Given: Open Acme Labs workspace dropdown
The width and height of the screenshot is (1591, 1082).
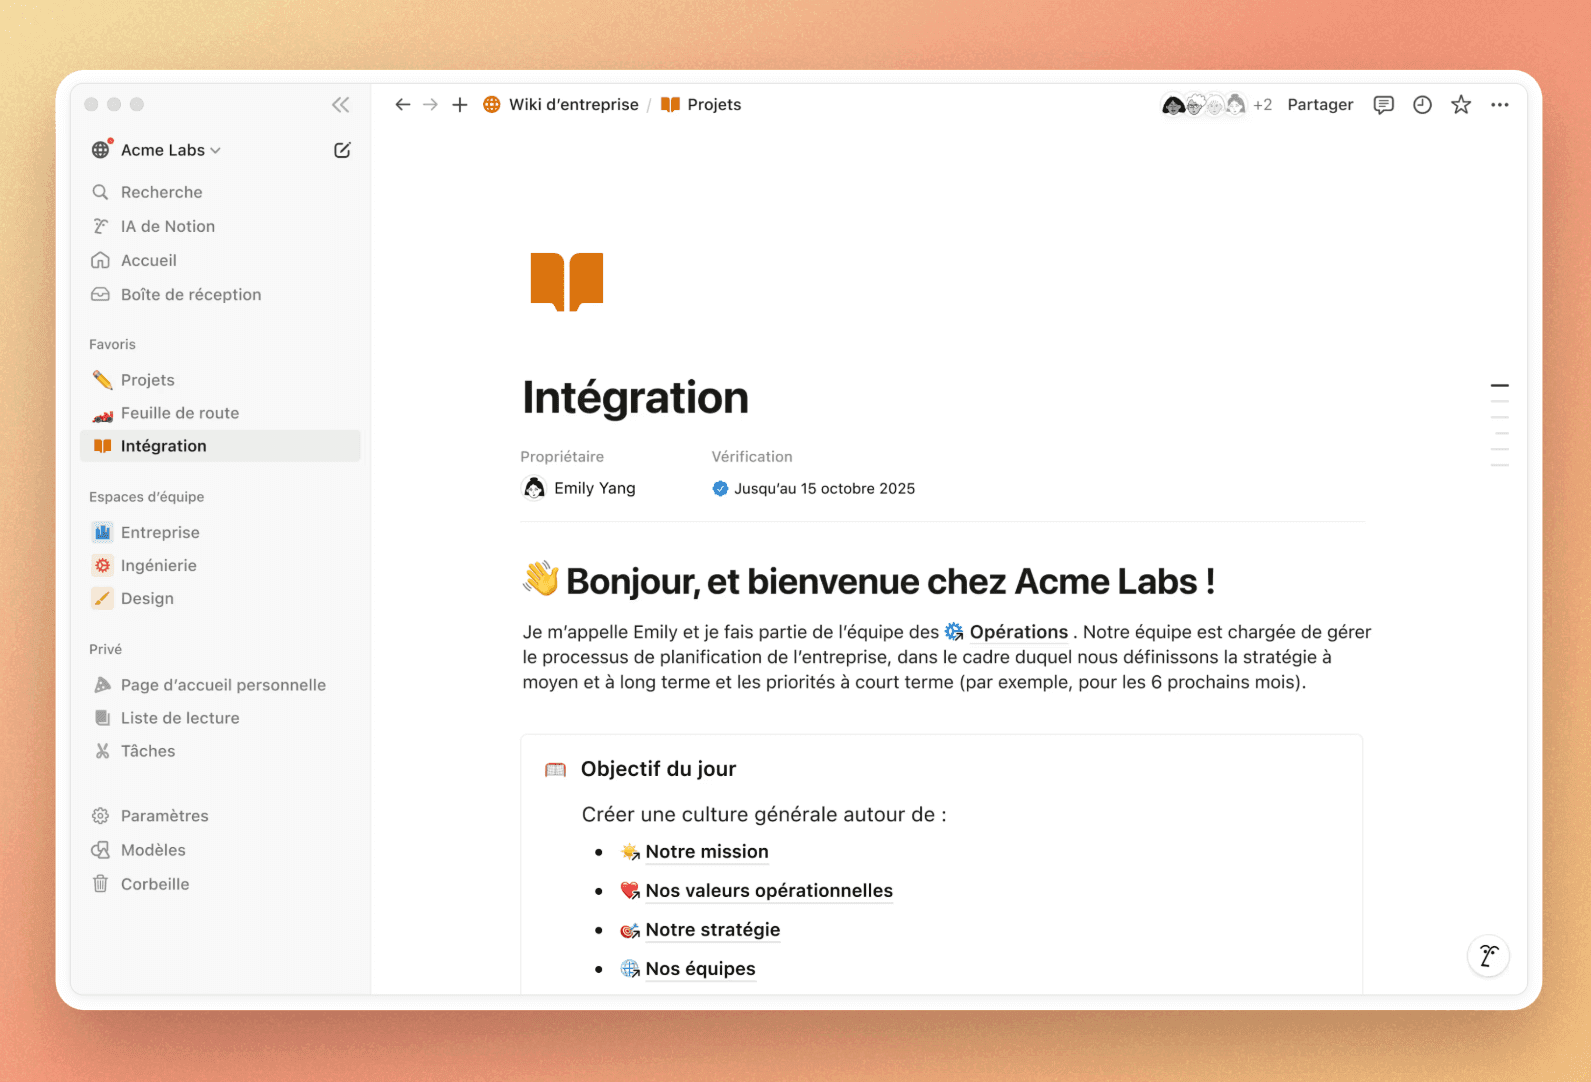Looking at the screenshot, I should [156, 150].
